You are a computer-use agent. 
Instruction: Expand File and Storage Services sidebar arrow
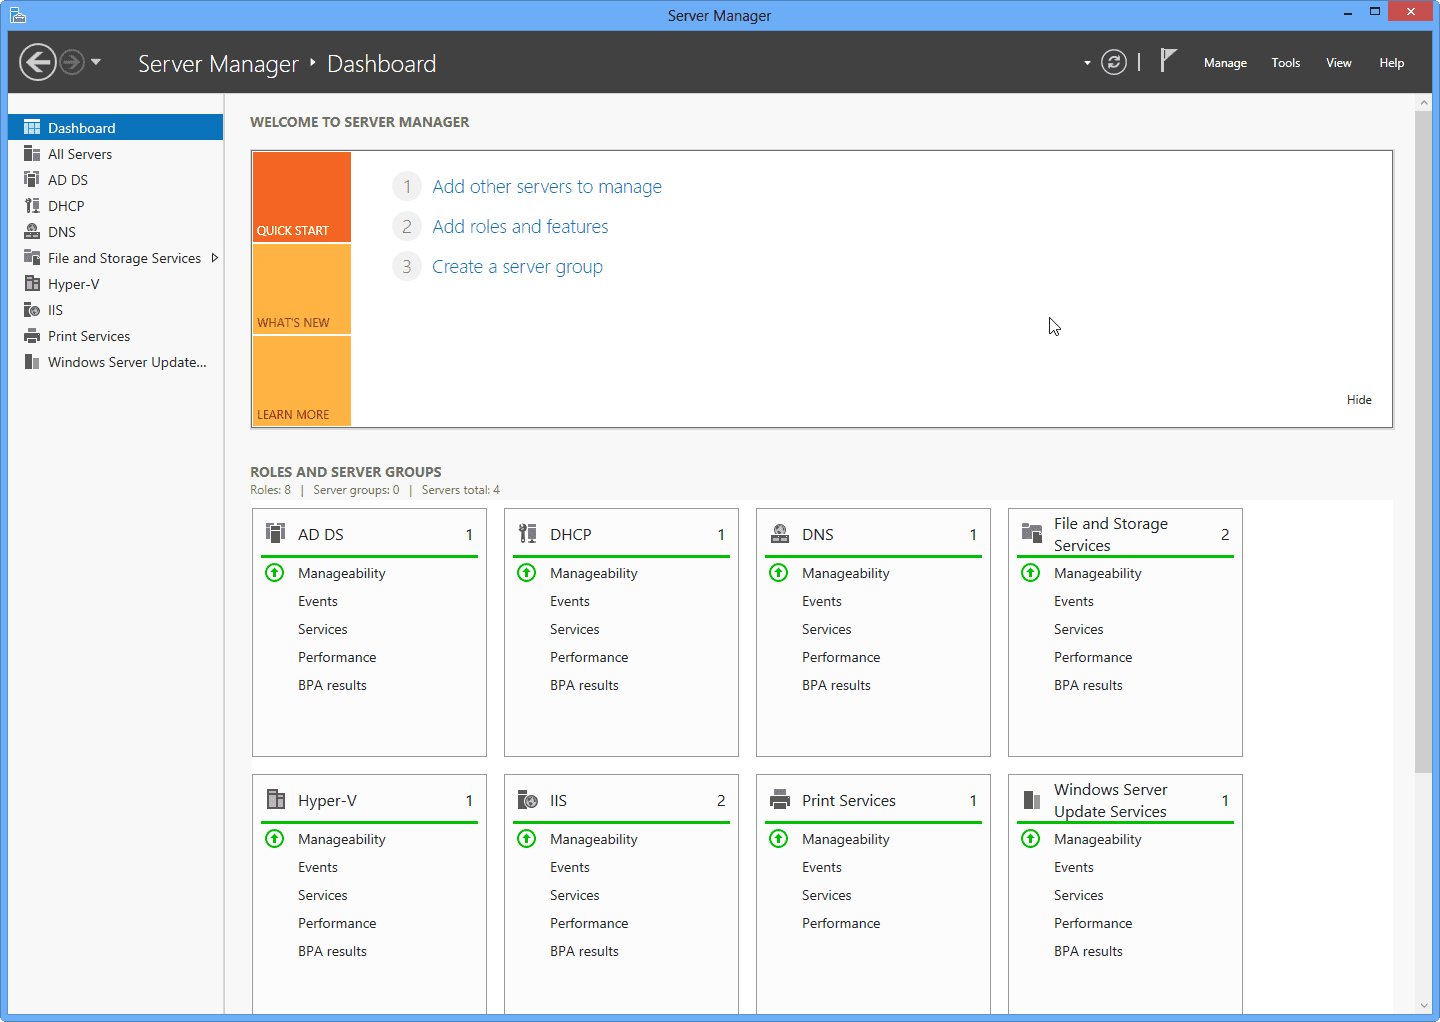click(214, 258)
